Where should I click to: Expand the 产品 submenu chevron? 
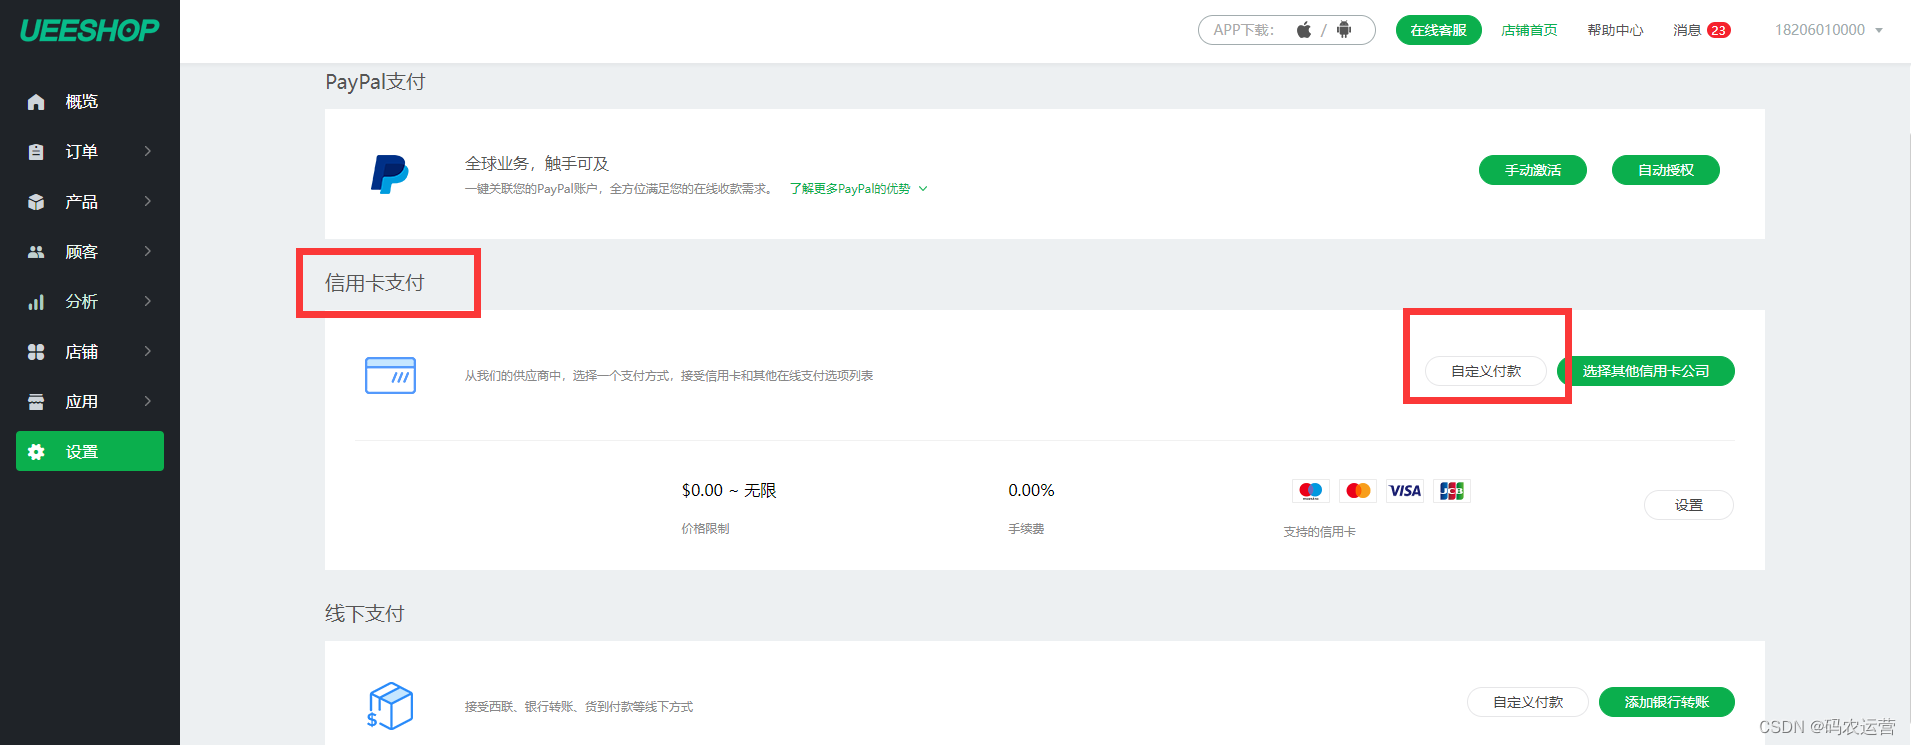148,201
